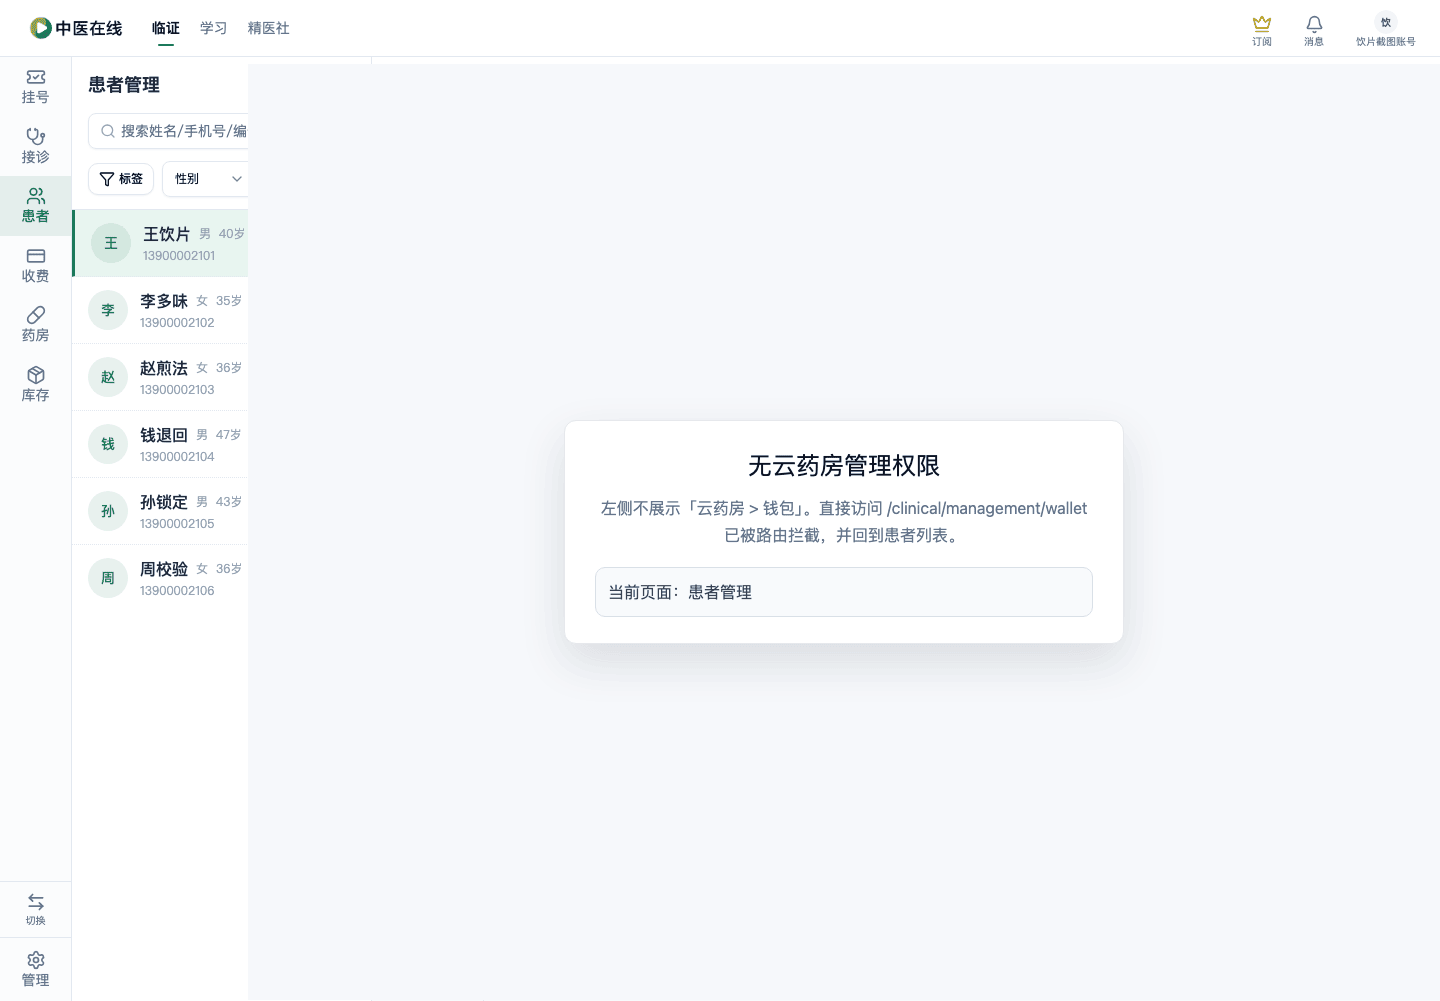Screen dimensions: 1440x1001
Task: Click the 钱 avatar circle
Action: tap(108, 444)
